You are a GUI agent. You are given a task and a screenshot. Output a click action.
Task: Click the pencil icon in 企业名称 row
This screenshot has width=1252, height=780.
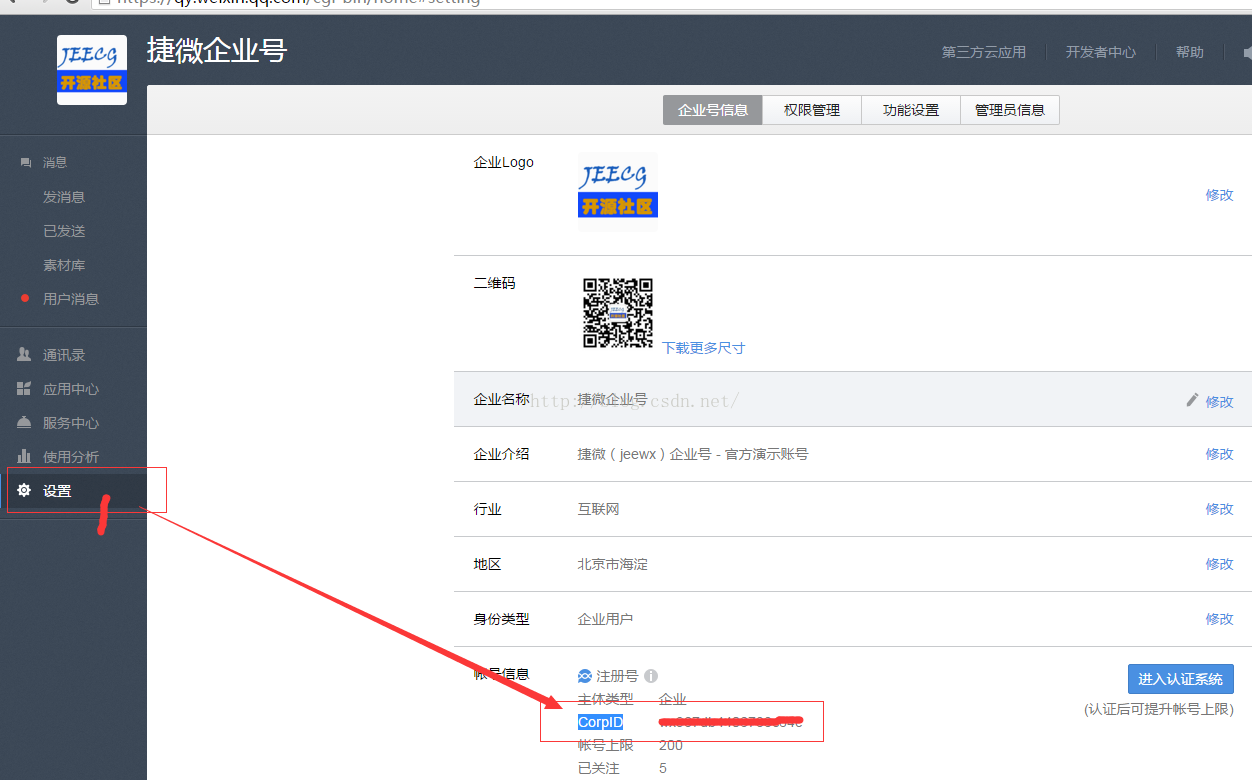(x=1192, y=400)
